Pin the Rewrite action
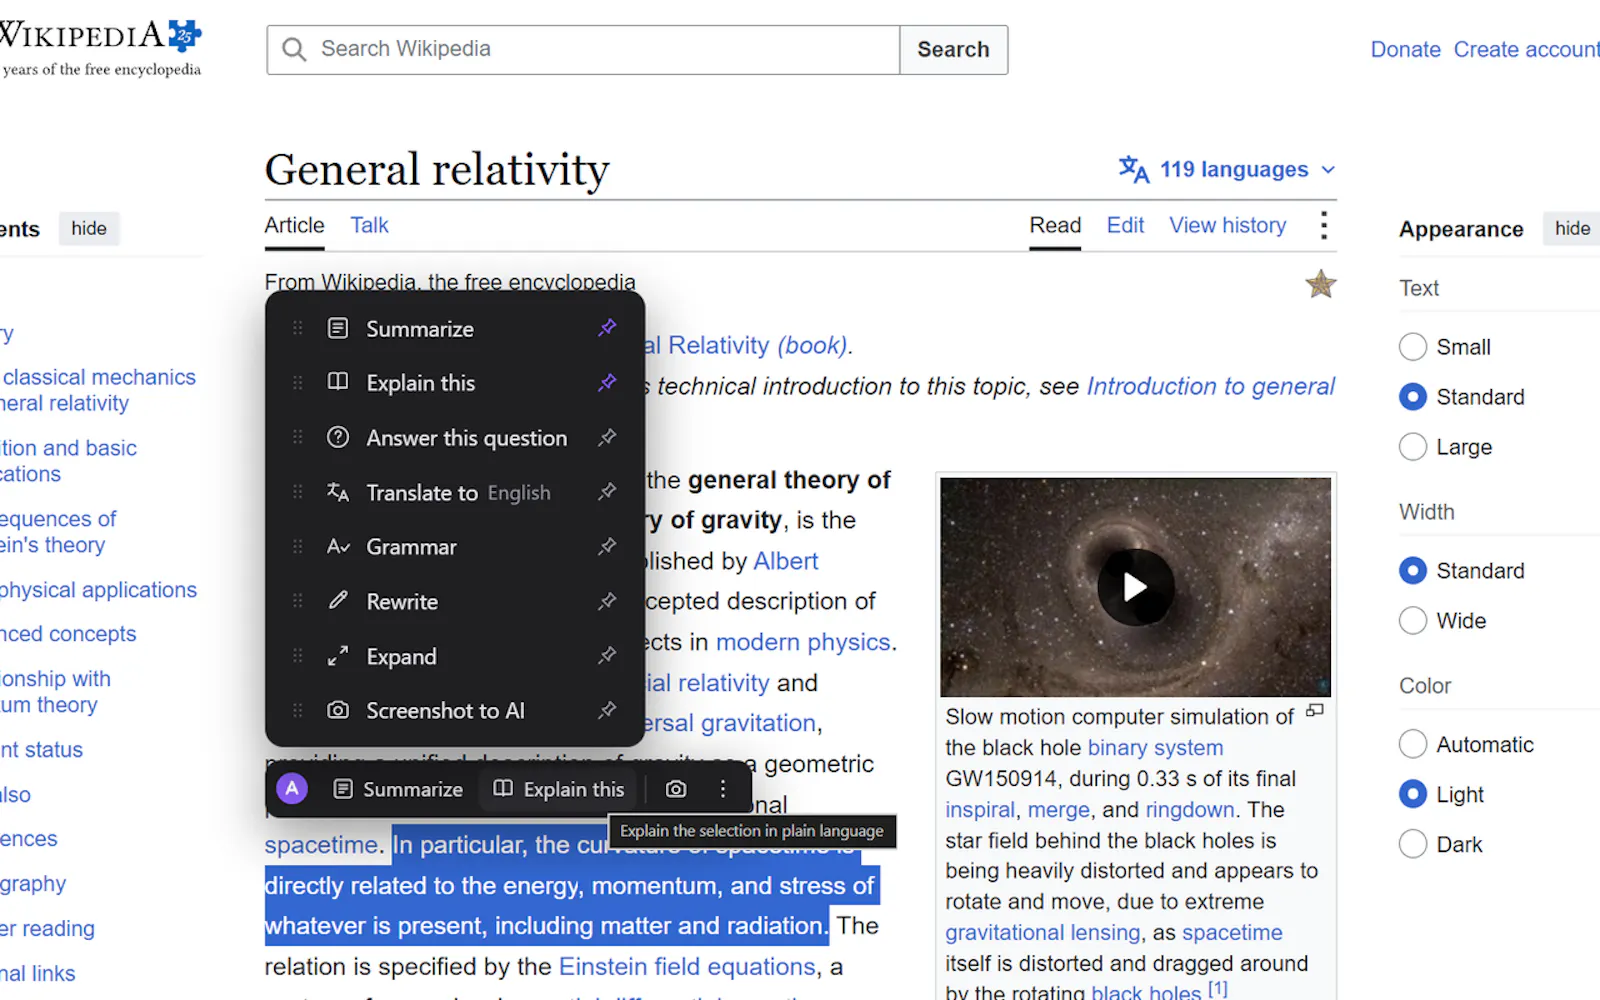Viewport: 1600px width, 1000px height. coord(607,601)
